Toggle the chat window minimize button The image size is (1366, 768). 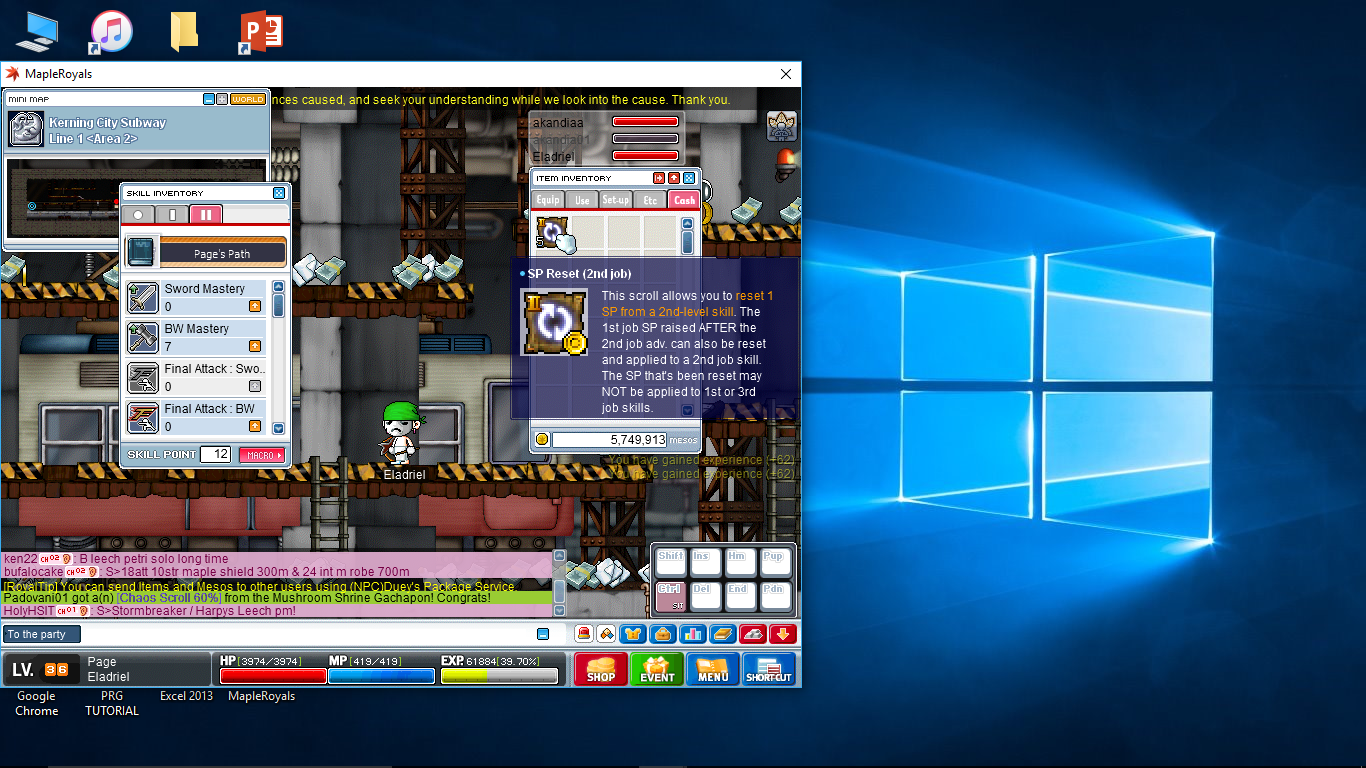coord(543,634)
